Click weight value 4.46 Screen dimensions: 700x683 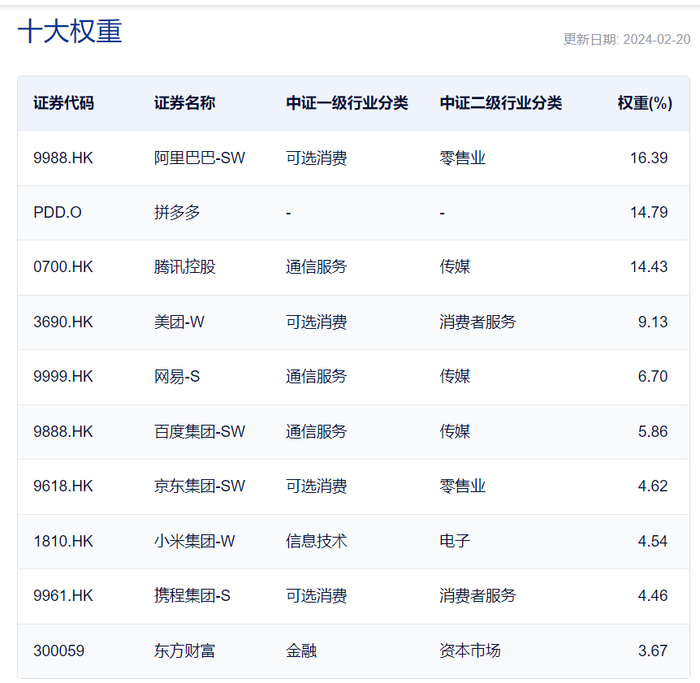point(653,596)
